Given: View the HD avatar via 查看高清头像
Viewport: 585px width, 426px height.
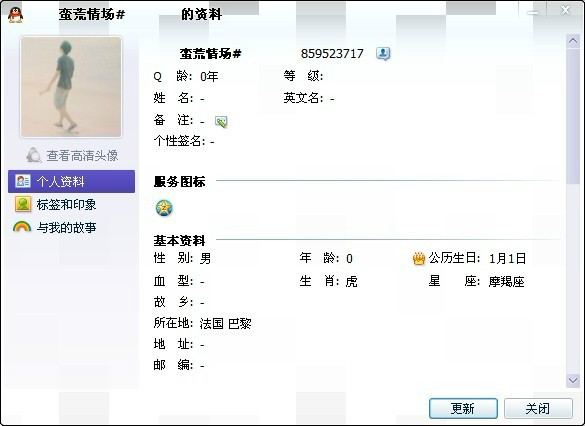Looking at the screenshot, I should (x=82, y=156).
